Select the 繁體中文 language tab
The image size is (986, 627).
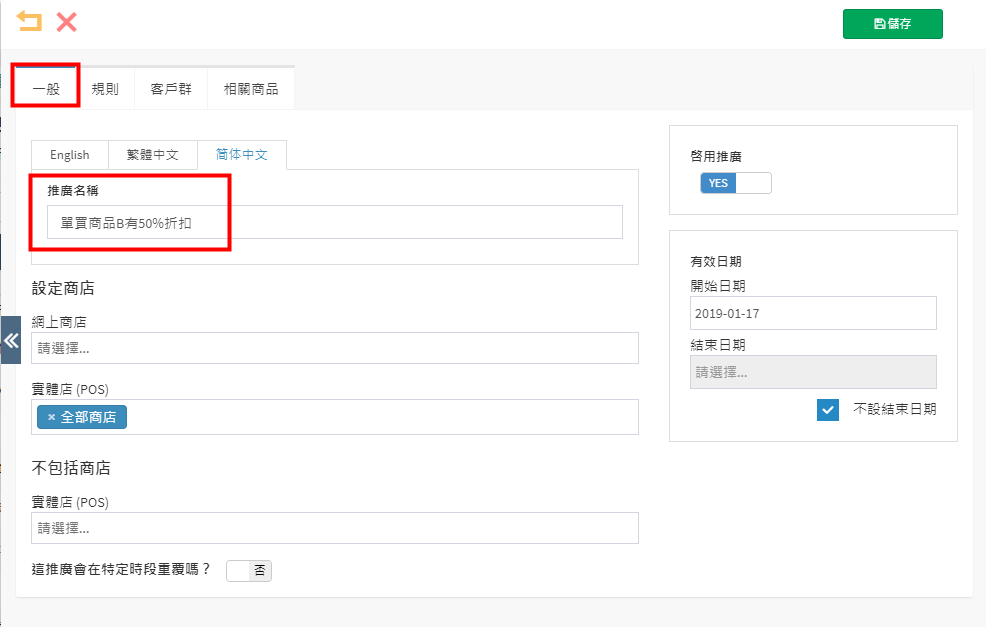[x=153, y=155]
